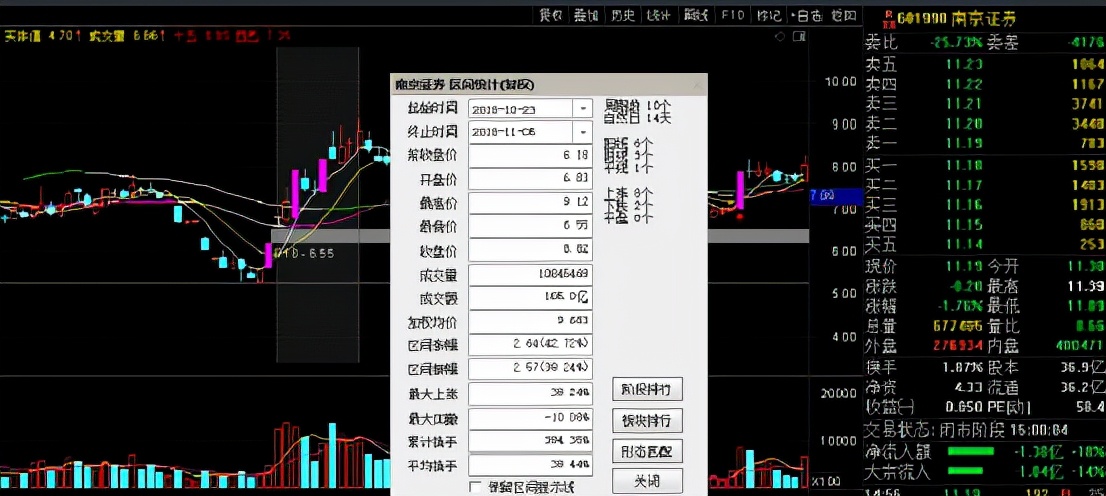1106x496 pixels.
Task: Click the 最高价 value field
Action: coord(530,203)
